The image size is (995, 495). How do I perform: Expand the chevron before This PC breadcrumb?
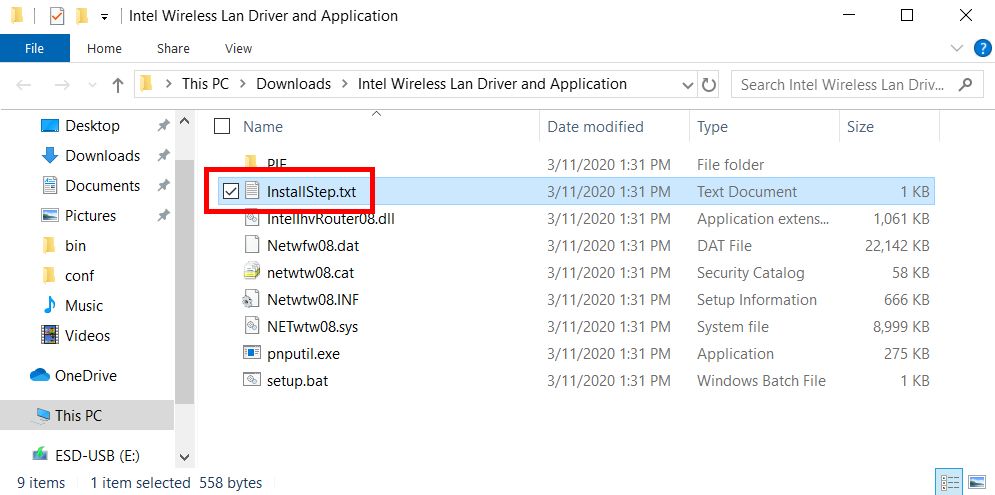tap(169, 84)
